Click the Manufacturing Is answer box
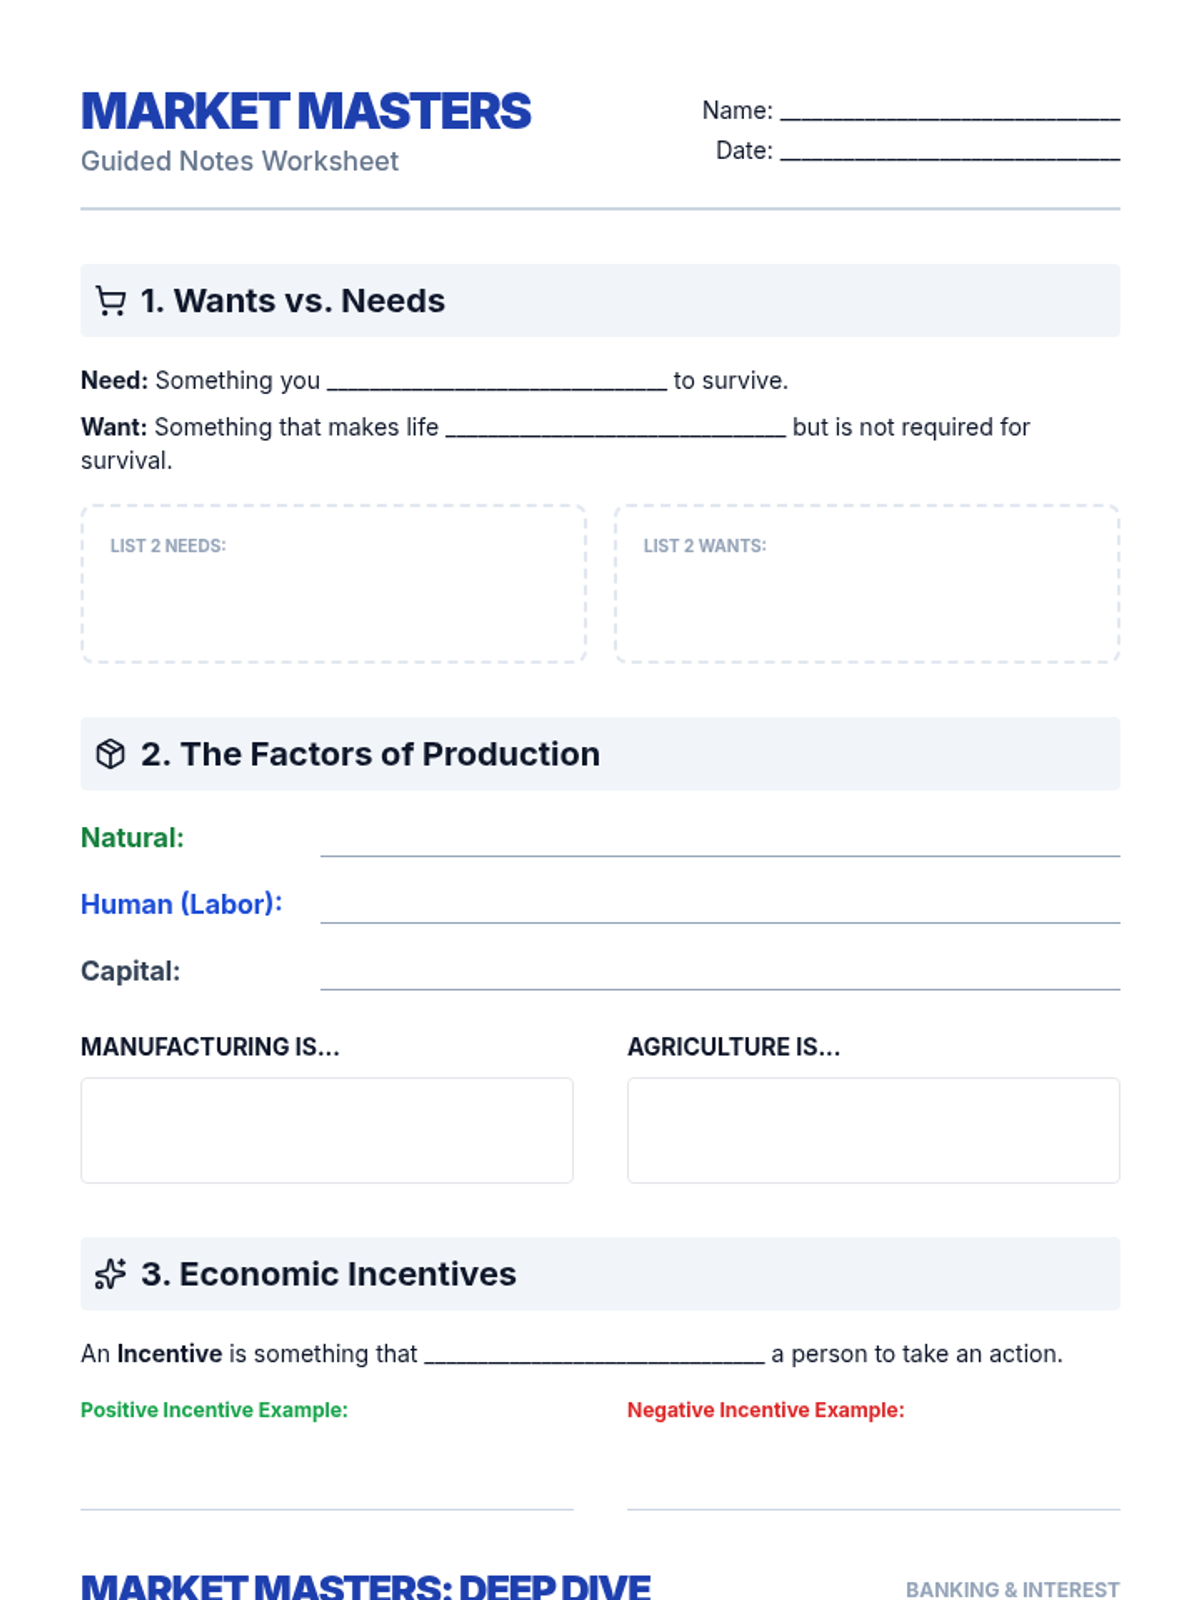This screenshot has height=1600, width=1200. coord(326,1130)
